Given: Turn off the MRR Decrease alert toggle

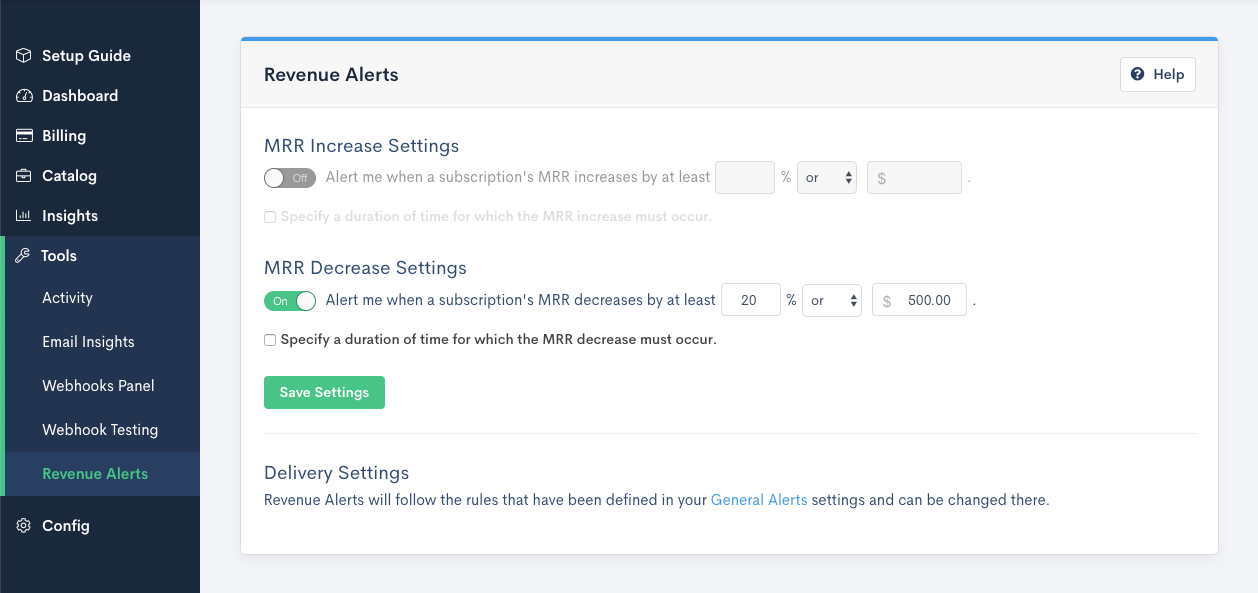Looking at the screenshot, I should [x=289, y=301].
